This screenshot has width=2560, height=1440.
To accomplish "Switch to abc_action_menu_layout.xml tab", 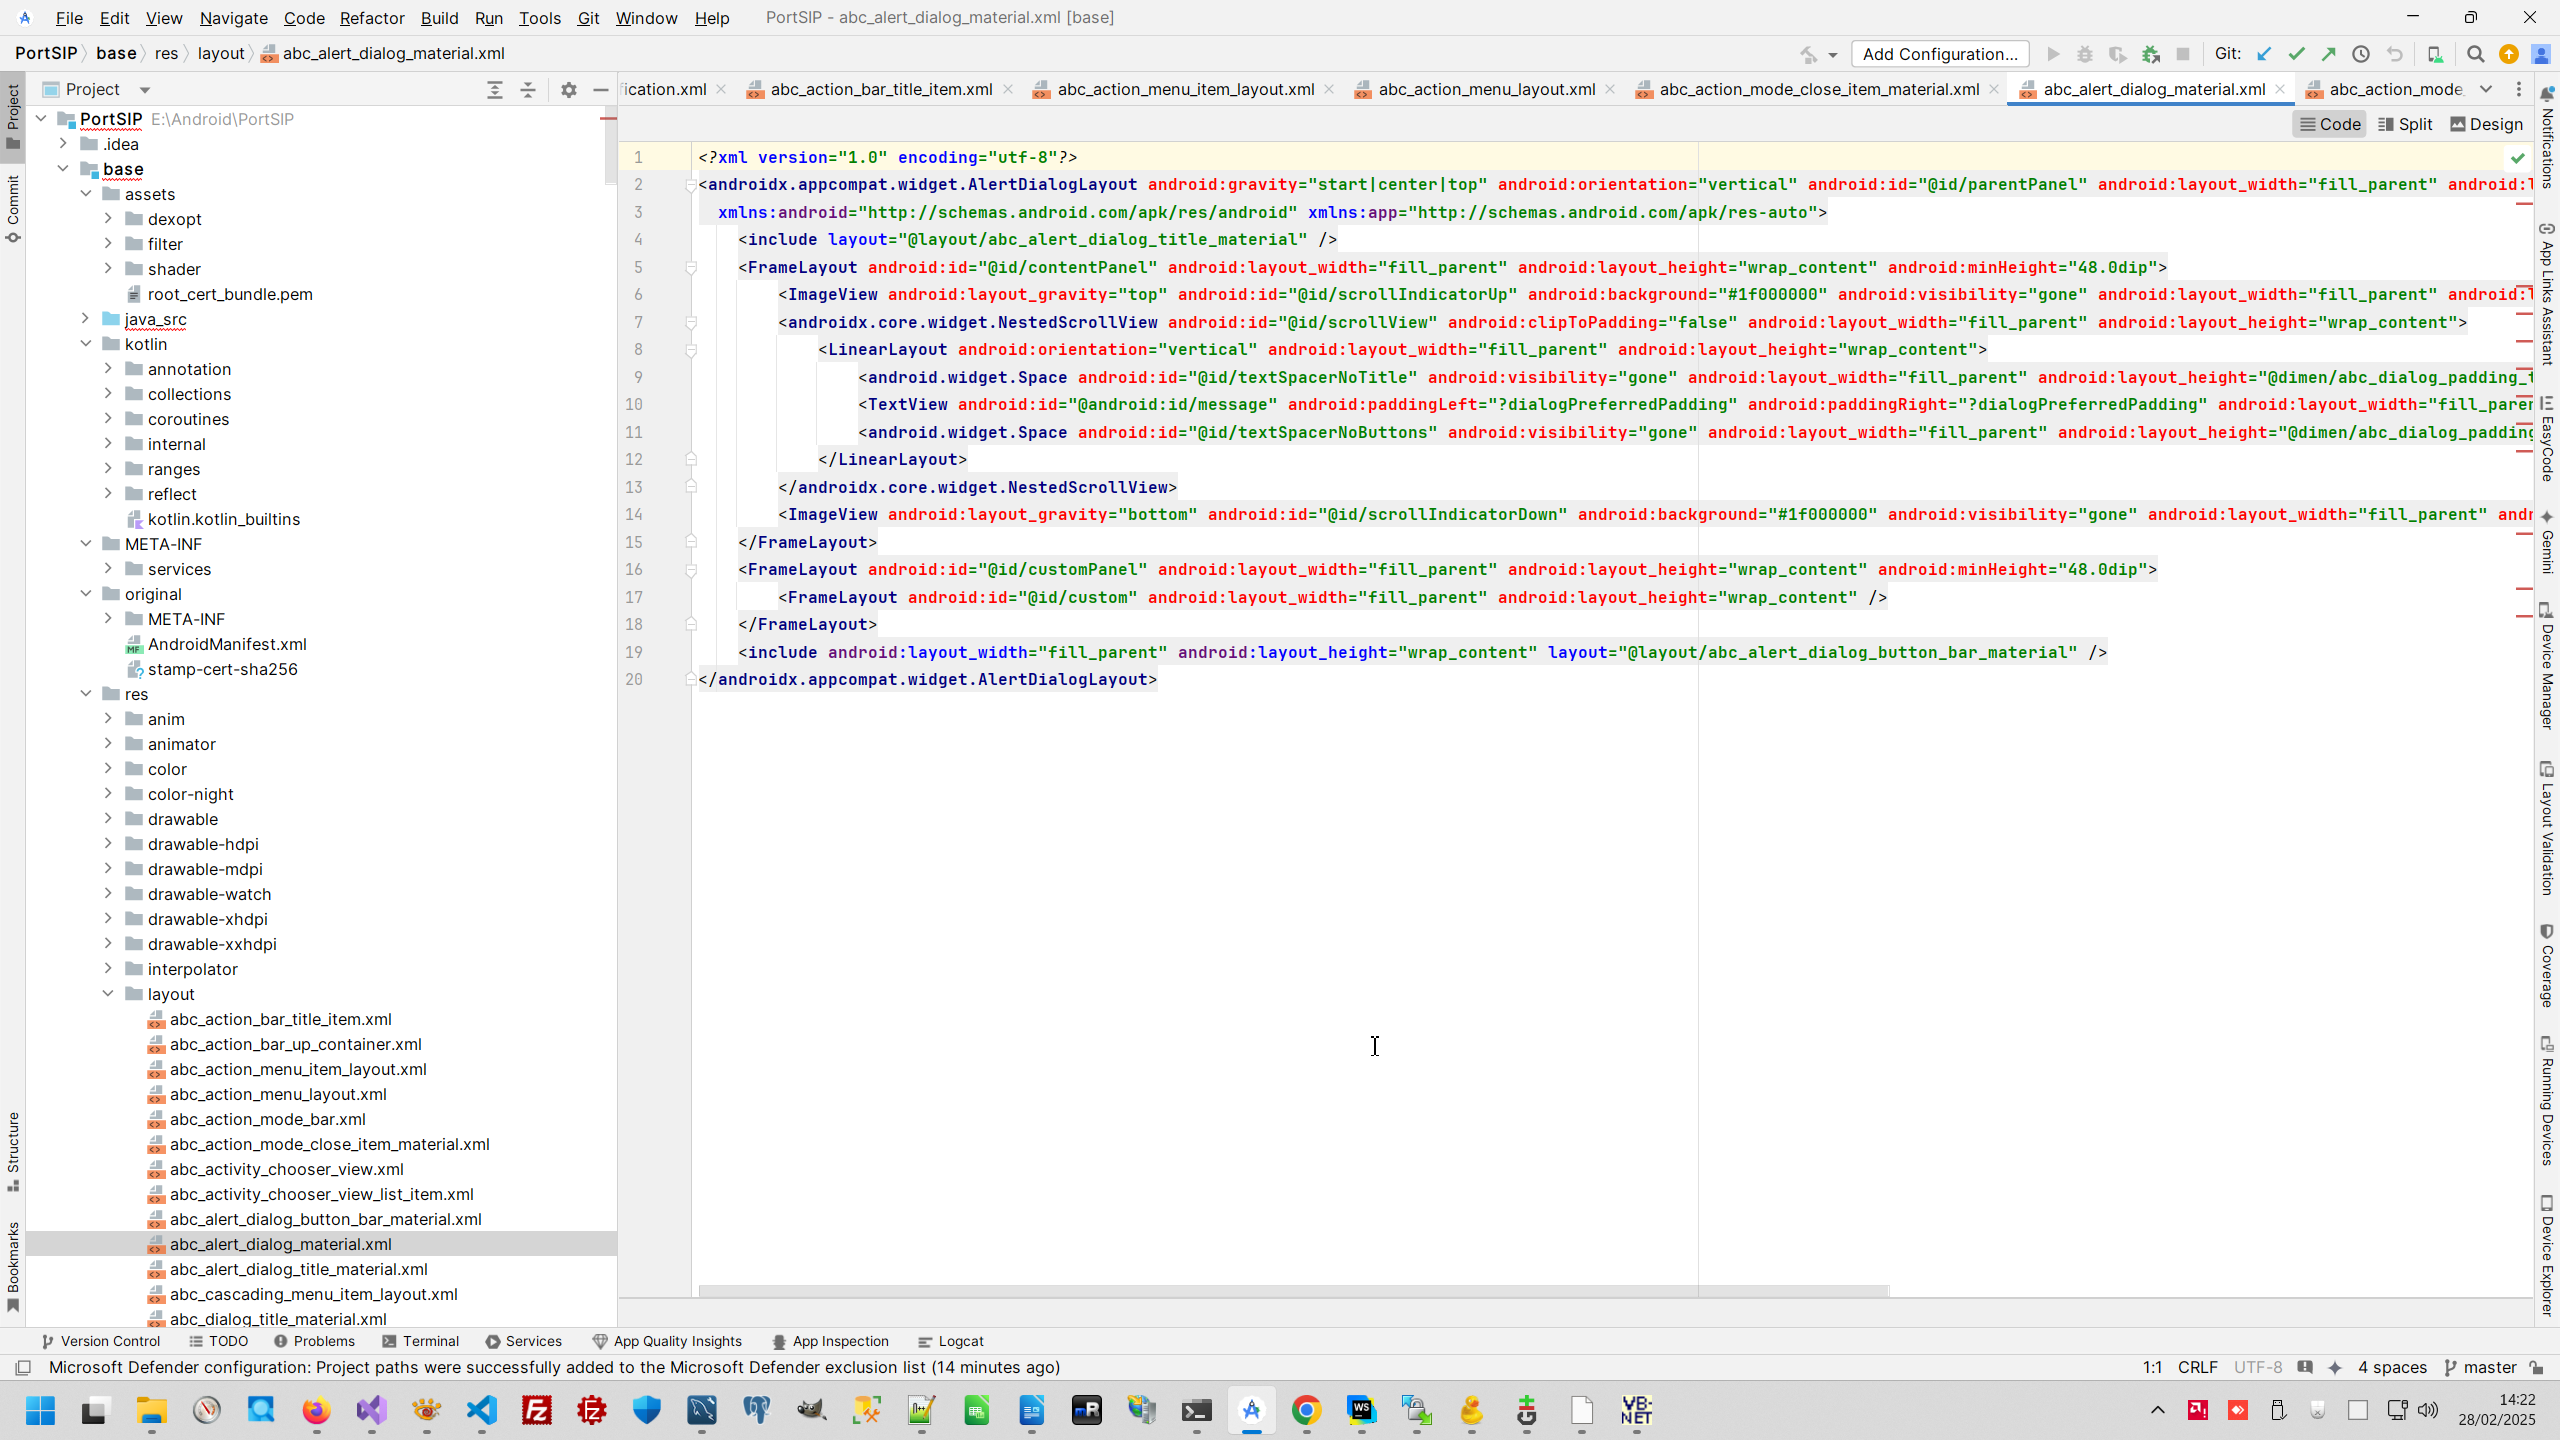I will [x=1486, y=90].
